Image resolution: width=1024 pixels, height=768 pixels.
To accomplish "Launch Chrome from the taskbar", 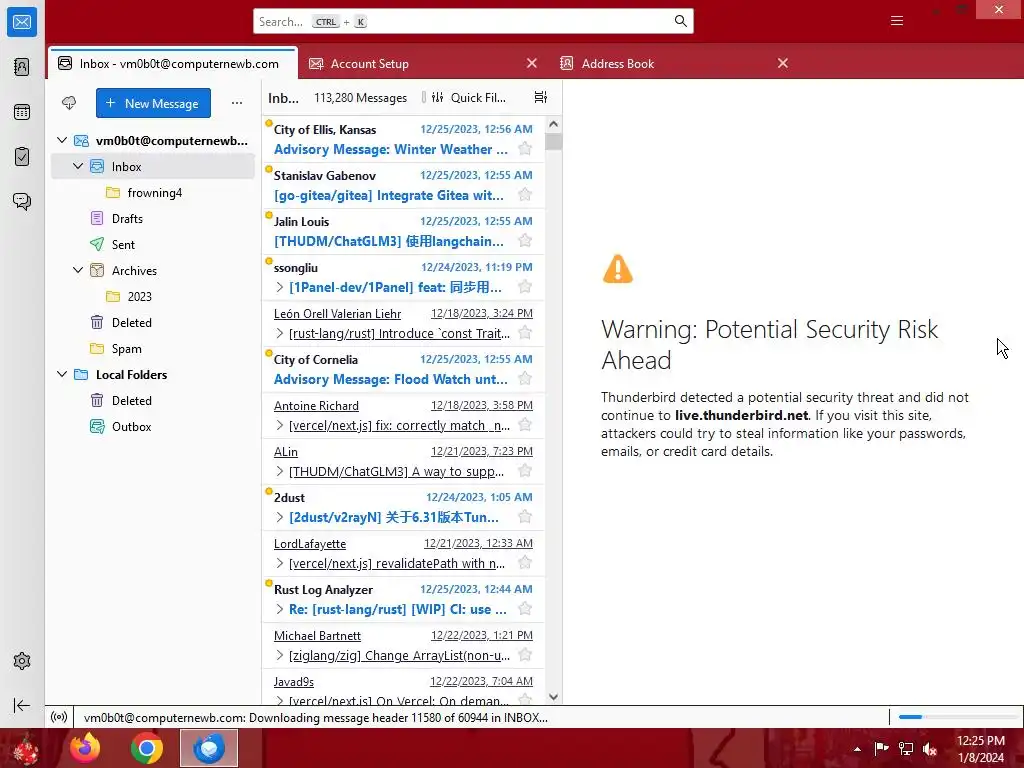I will click(146, 748).
